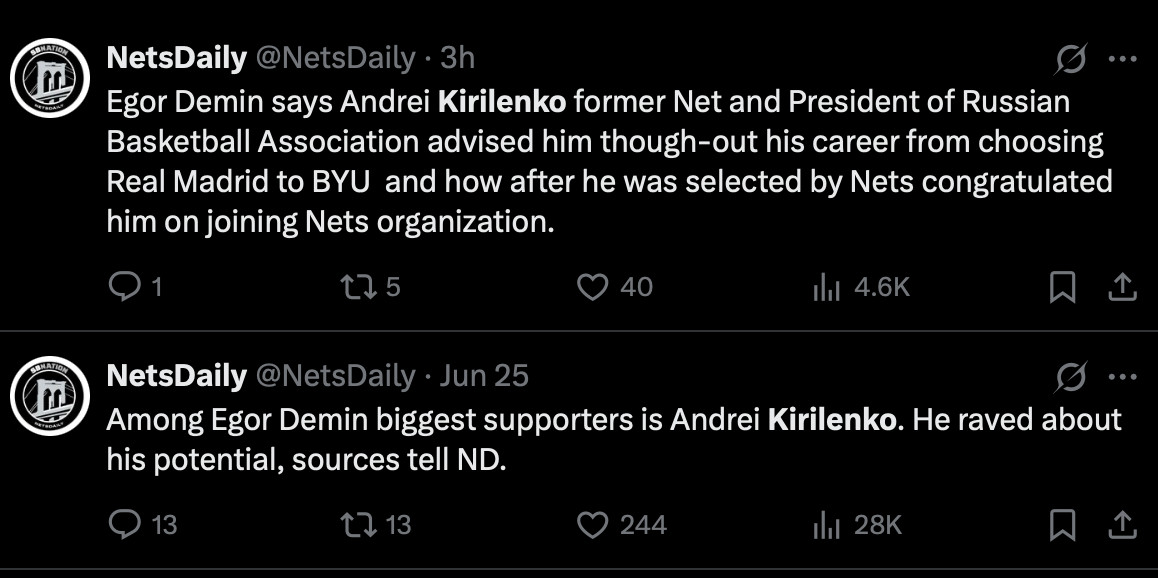This screenshot has height=578, width=1158.
Task: Open Grok icon on the Jun 25 tweet
Action: [x=1071, y=377]
